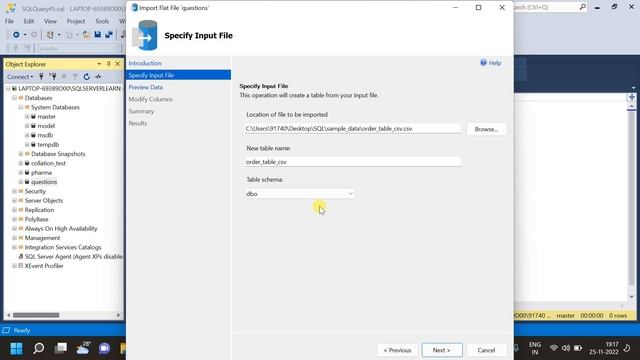Select the msdb database
640x360 pixels.
tap(45, 135)
